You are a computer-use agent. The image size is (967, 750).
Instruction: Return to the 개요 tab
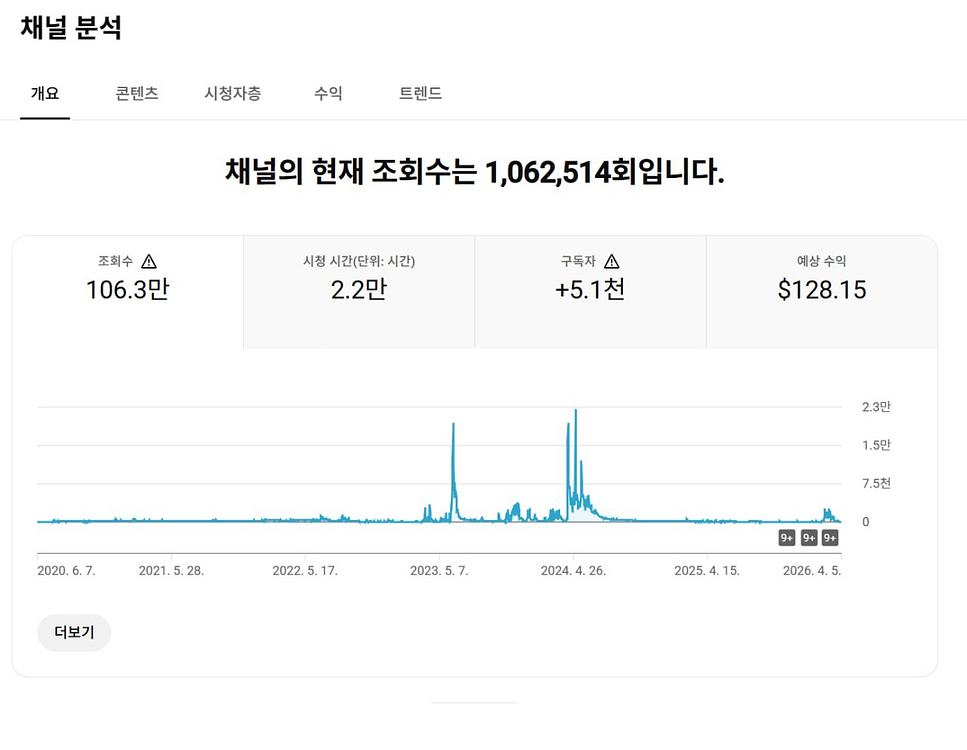[45, 94]
